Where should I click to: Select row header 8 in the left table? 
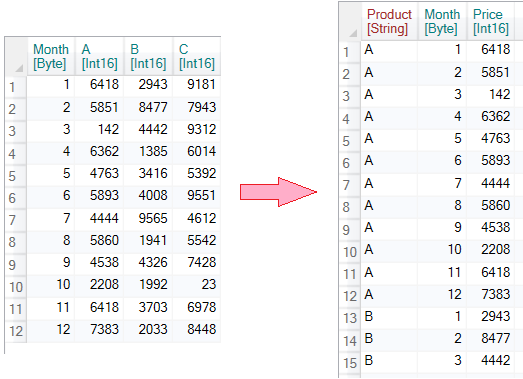pos(16,242)
